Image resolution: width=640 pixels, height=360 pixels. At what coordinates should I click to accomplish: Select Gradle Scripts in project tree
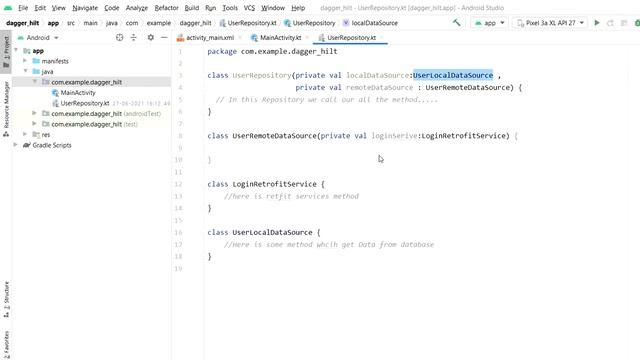pos(51,145)
